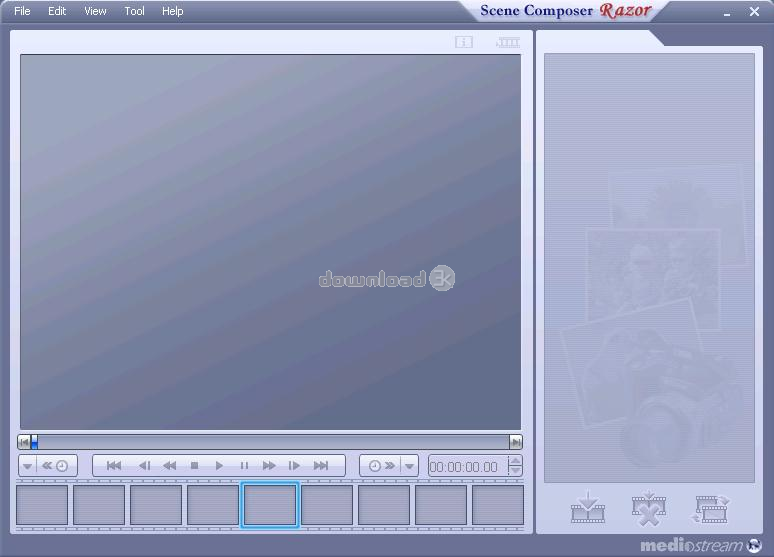Screen dimensions: 774x557
Task: Click the fast forward button
Action: point(269,466)
